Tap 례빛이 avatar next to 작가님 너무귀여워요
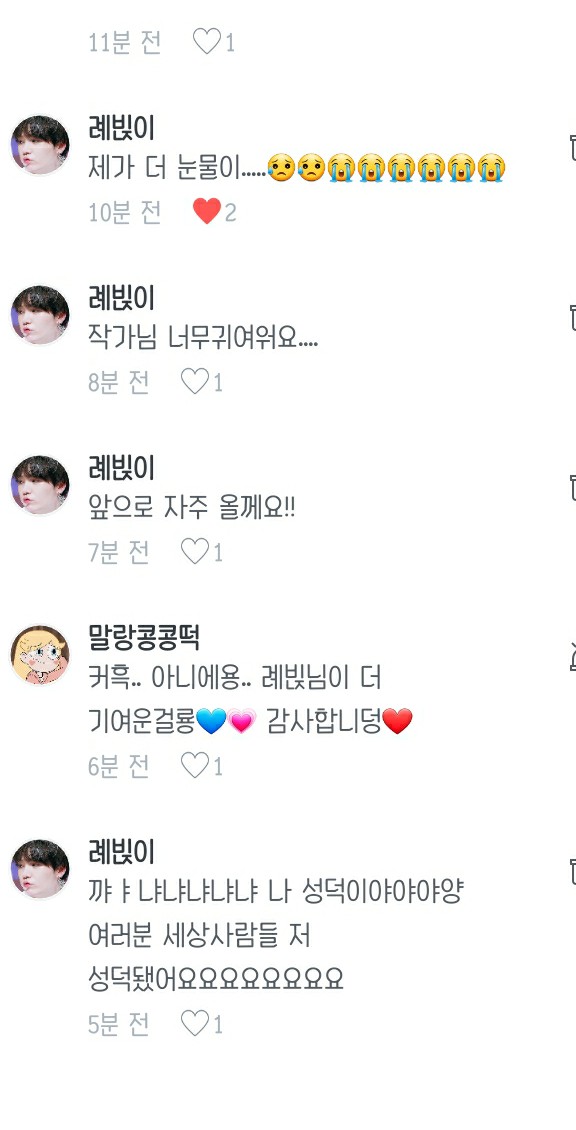Screen dimensions: 576x1130 tap(40, 315)
